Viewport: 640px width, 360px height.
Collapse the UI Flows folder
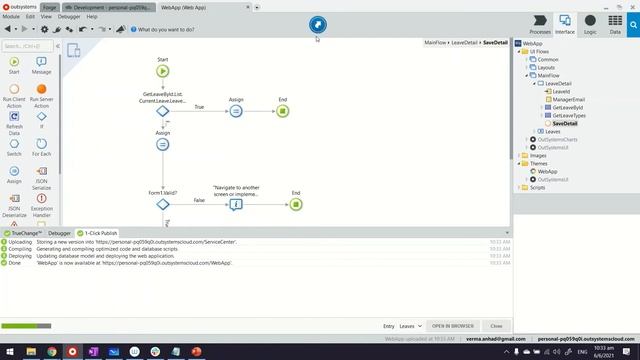coord(519,52)
